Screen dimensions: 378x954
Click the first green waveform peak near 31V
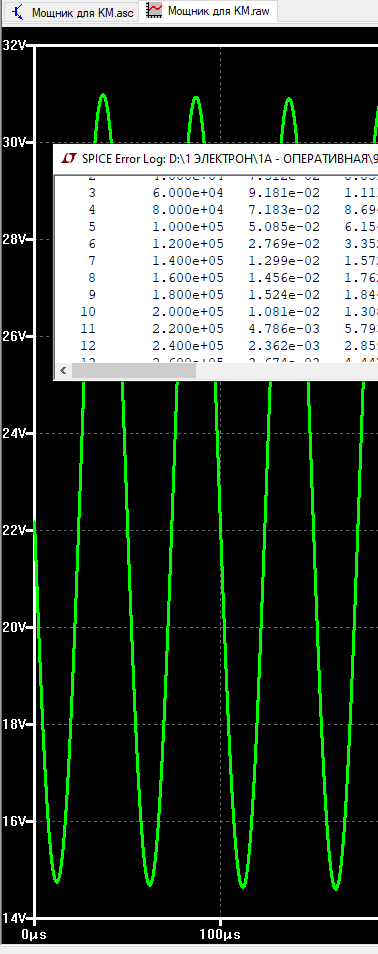click(x=103, y=96)
